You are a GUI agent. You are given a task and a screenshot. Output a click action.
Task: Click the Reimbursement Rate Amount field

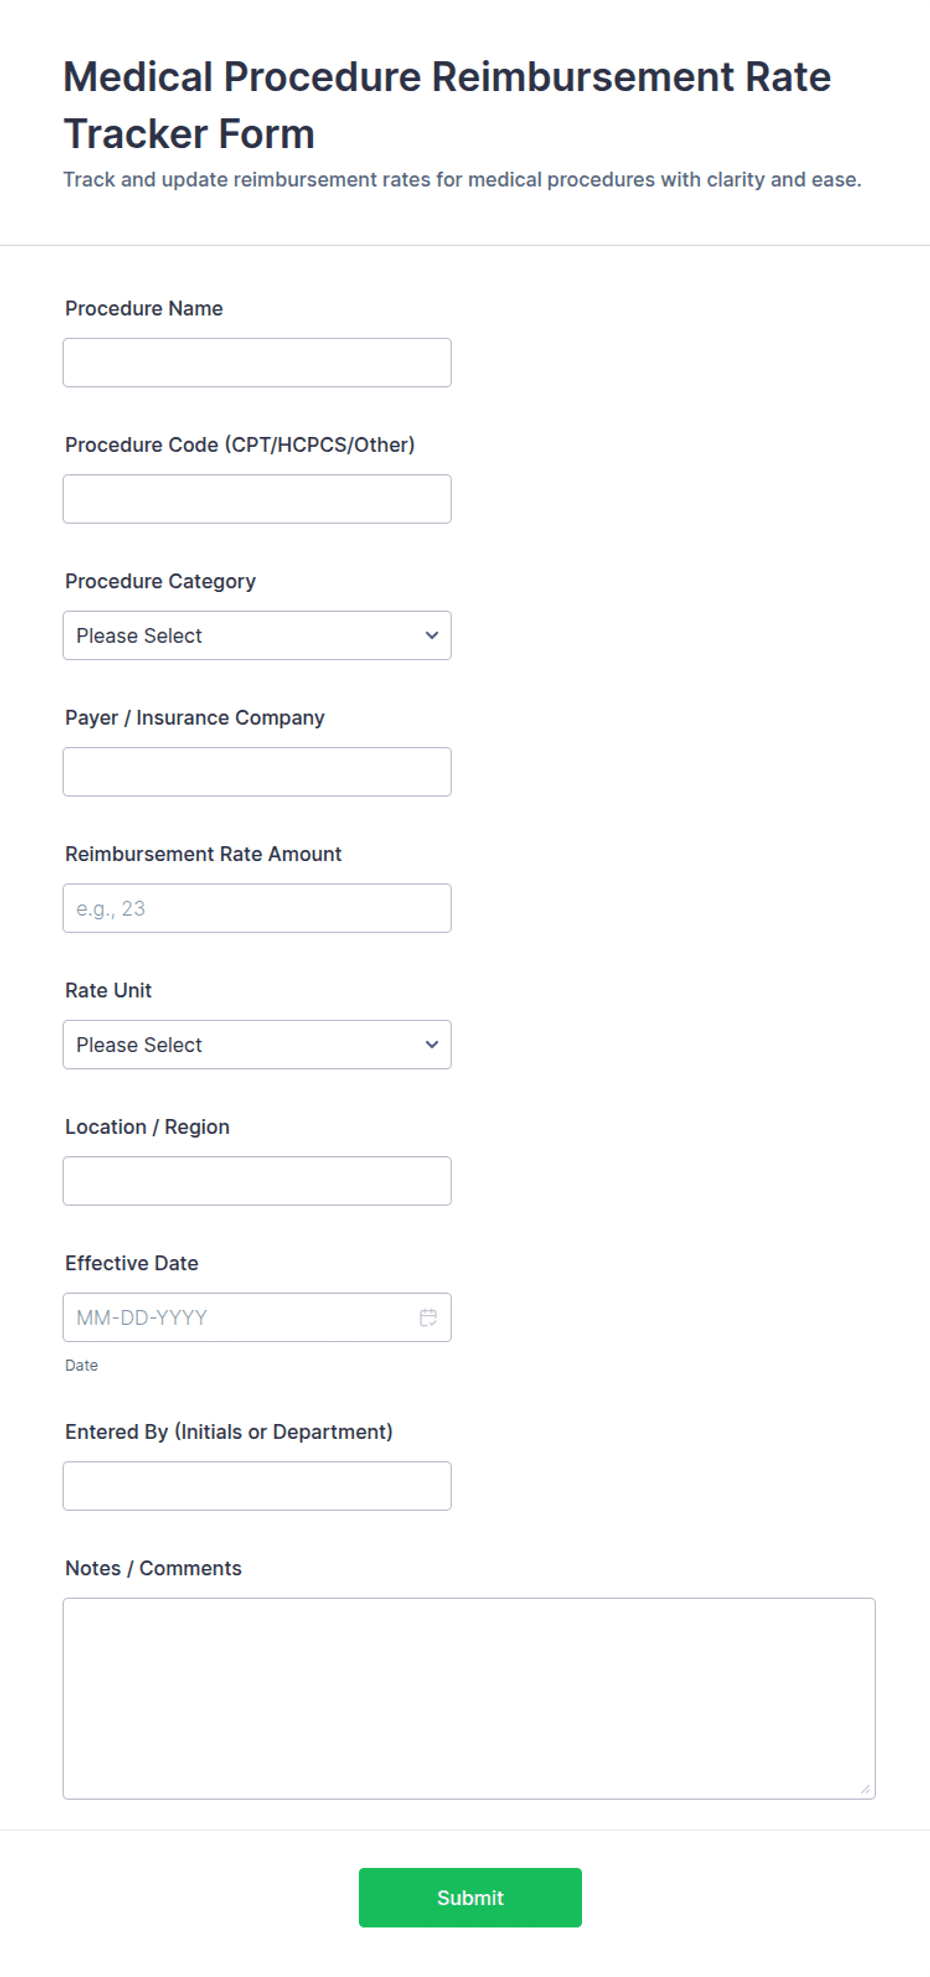coord(257,908)
